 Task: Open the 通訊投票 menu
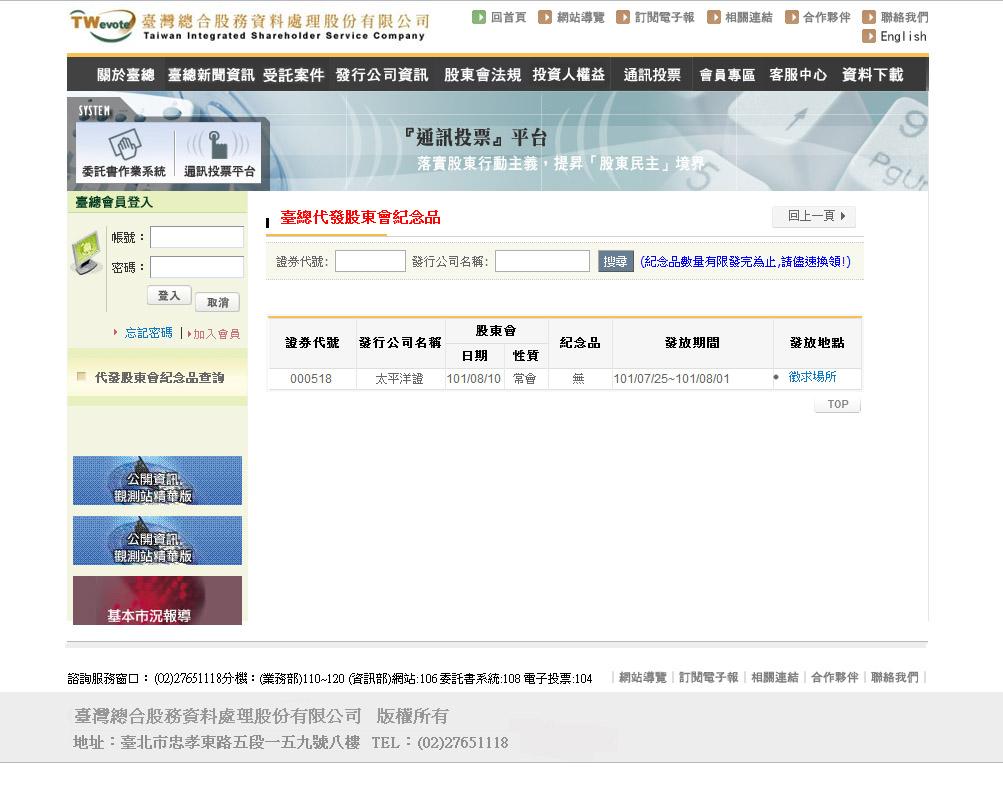coord(652,75)
